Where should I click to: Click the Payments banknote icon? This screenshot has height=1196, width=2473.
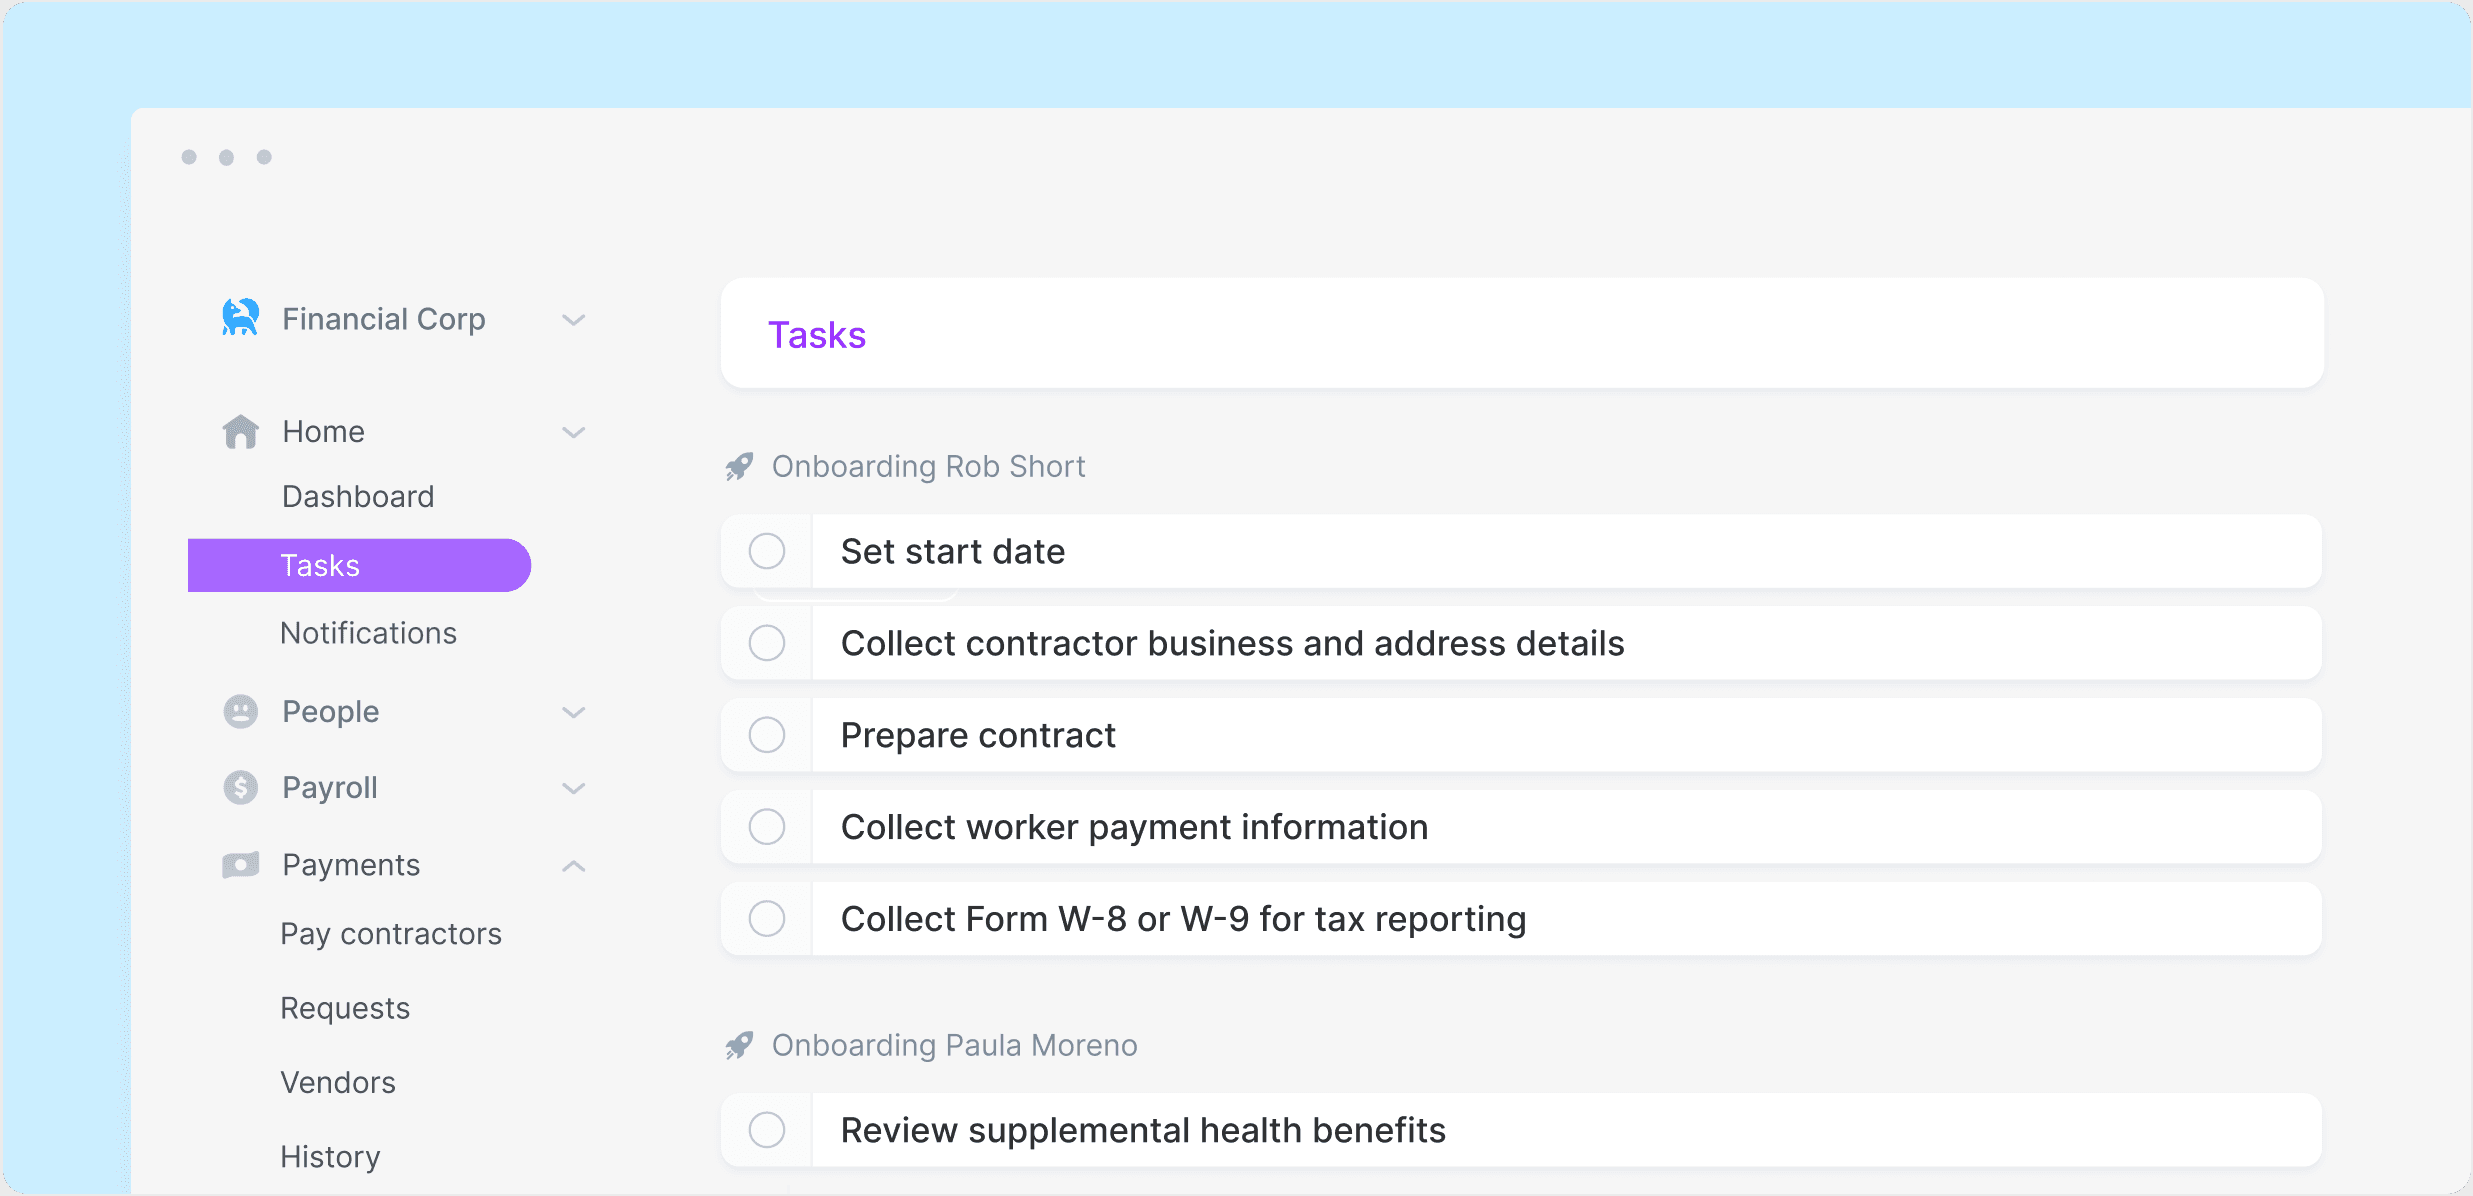click(240, 865)
